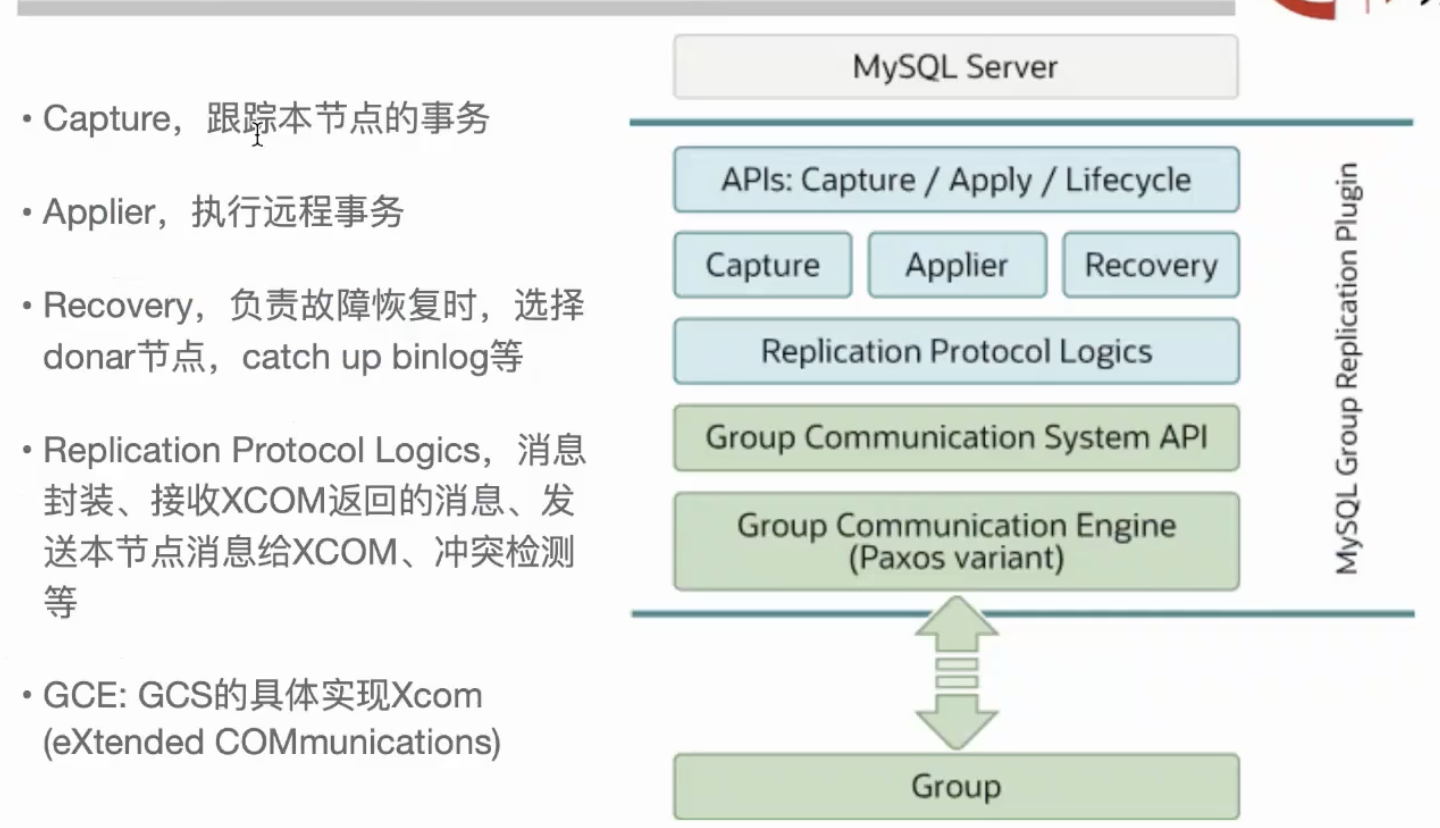
Task: Click the Group box at the bottom
Action: (956, 787)
